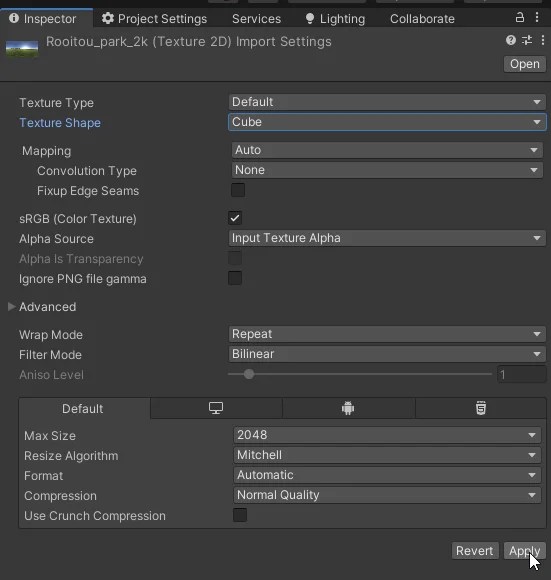Click the Mapping label
551x580 pixels.
coord(47,151)
